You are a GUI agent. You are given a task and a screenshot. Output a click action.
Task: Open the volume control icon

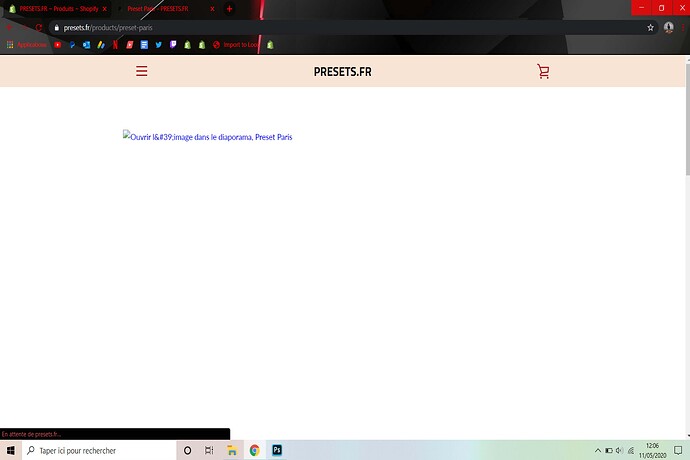coord(619,450)
